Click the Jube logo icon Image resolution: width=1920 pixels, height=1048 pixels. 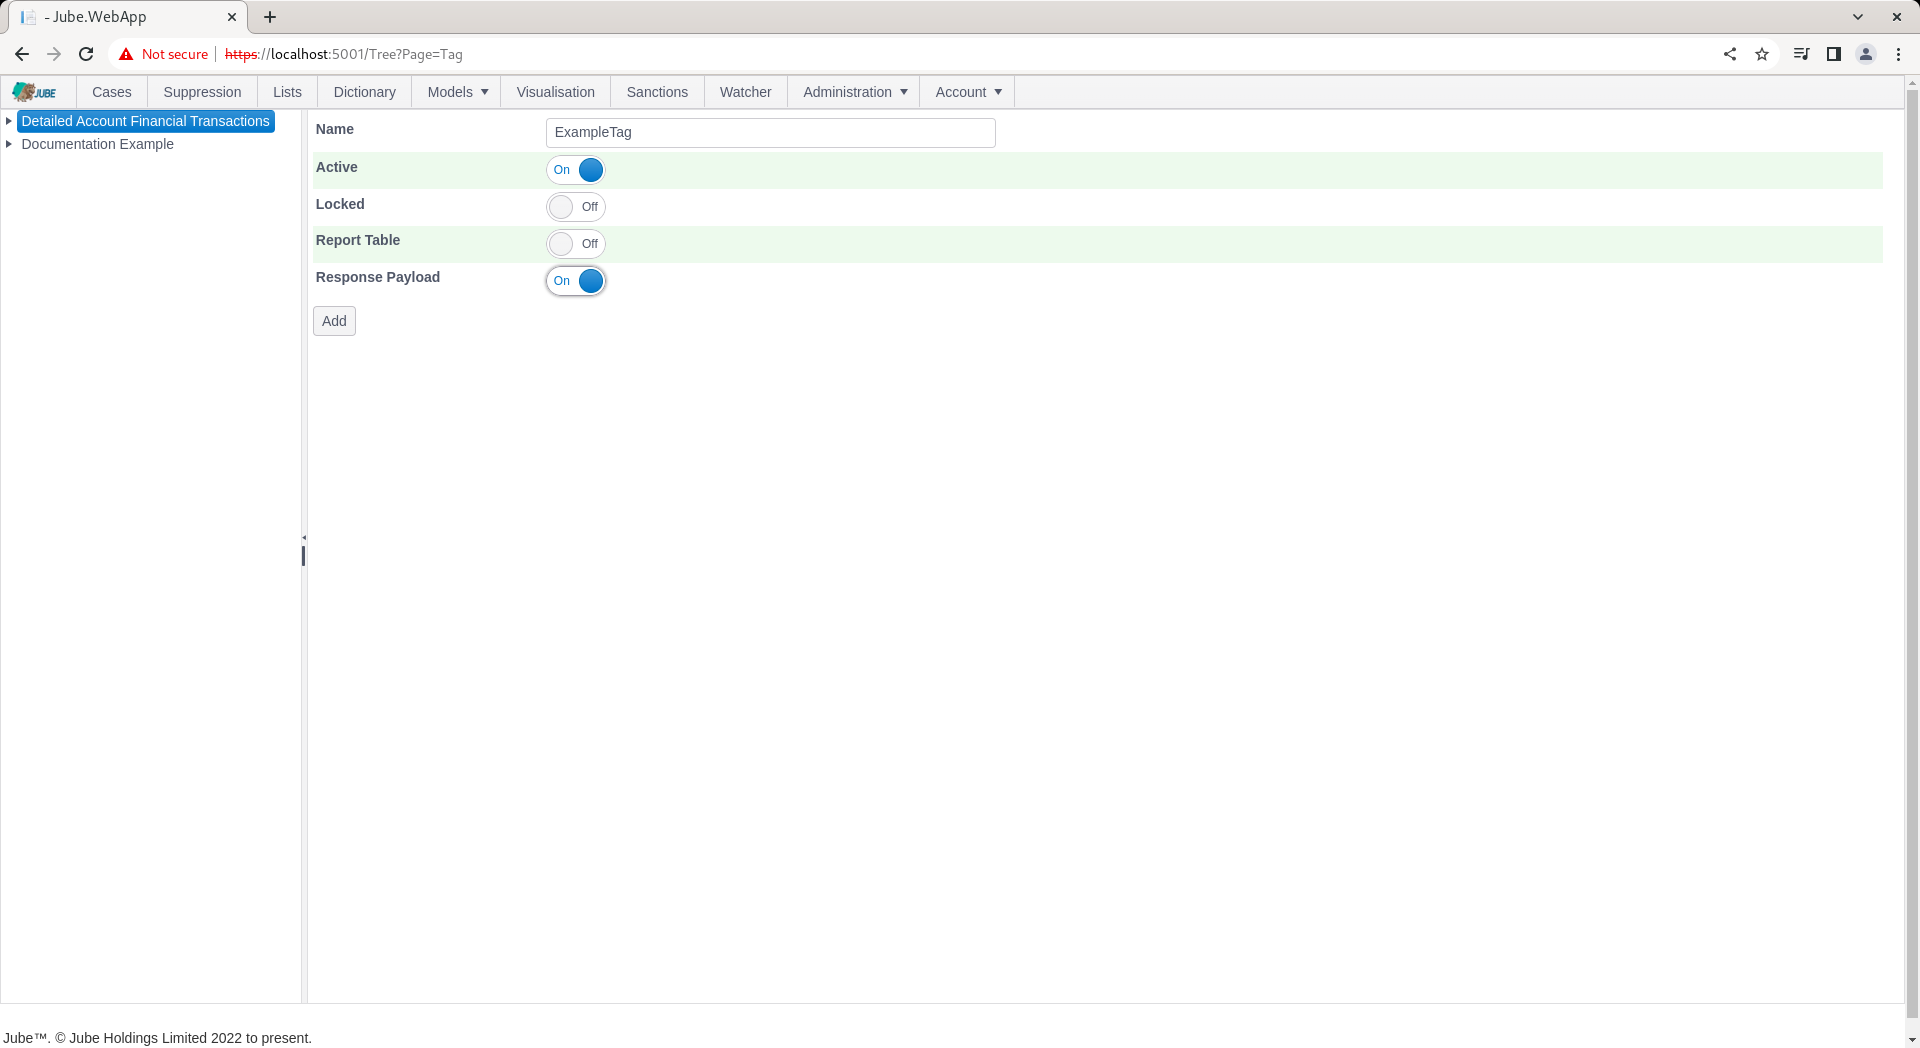pos(34,92)
